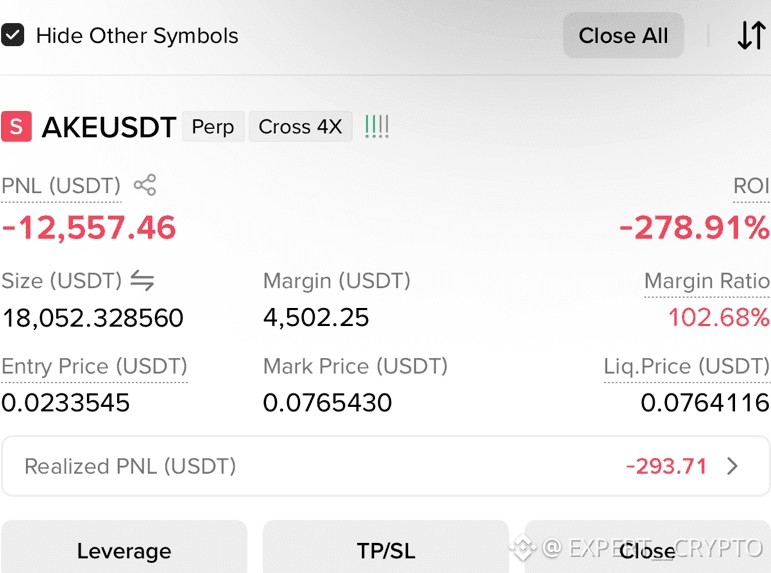Open the TP/SL settings button
This screenshot has height=573, width=771.
pyautogui.click(x=386, y=547)
